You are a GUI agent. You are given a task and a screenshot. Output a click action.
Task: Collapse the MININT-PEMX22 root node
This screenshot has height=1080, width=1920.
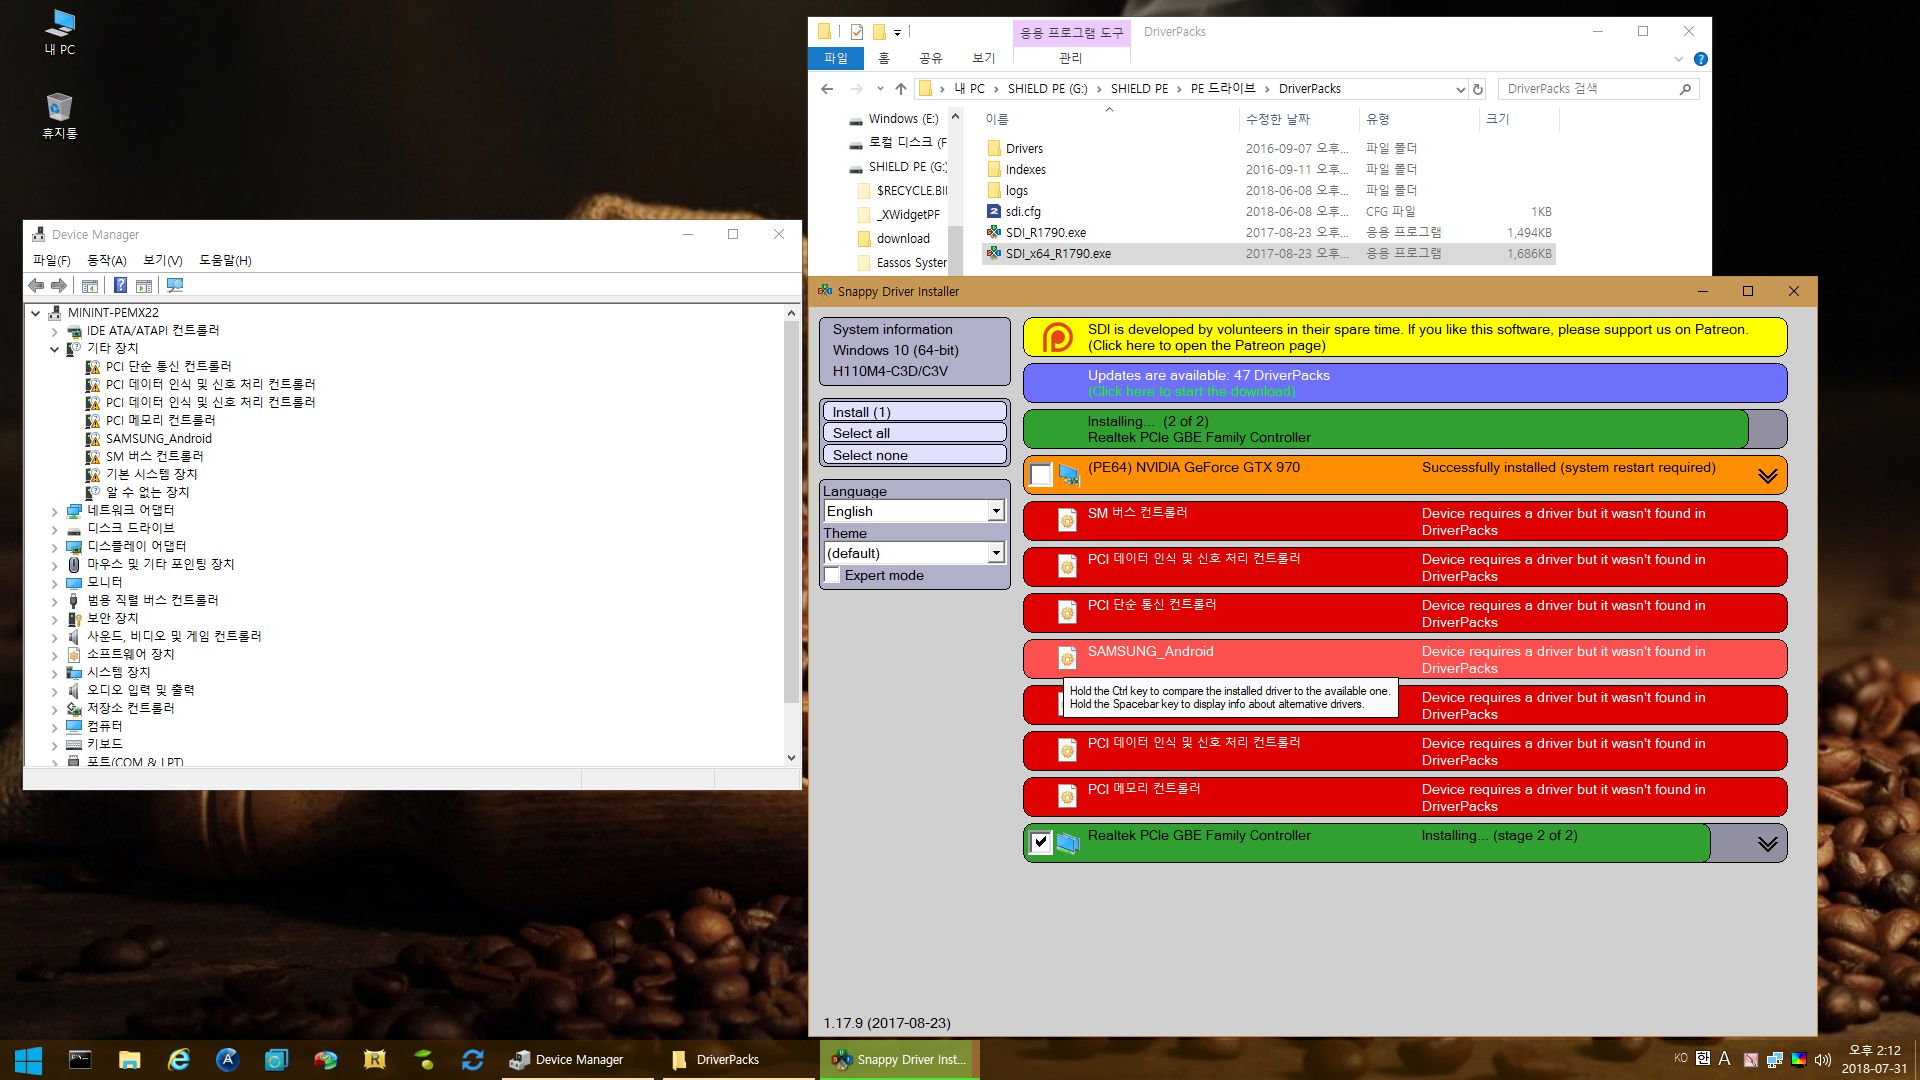(36, 313)
